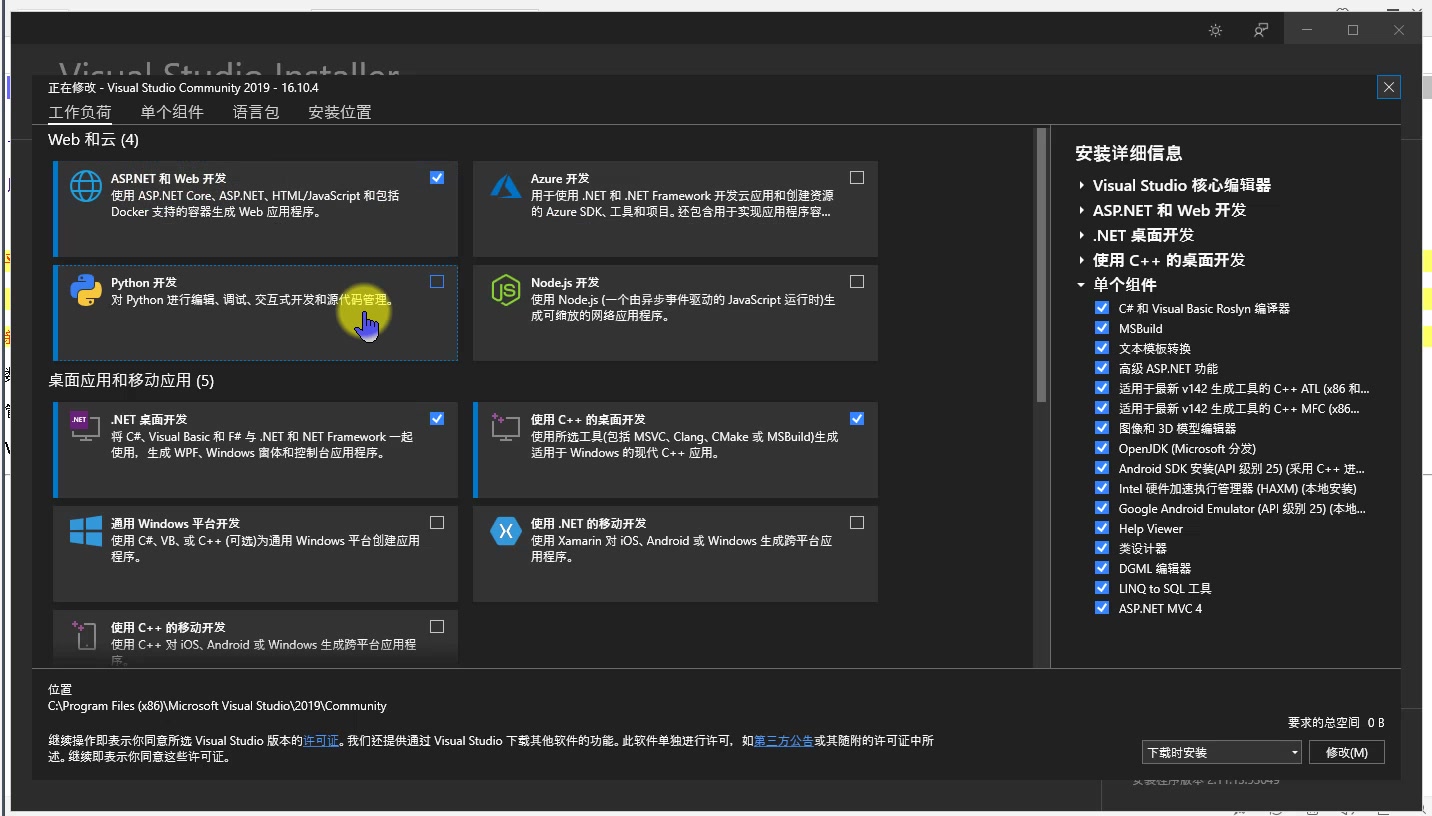The image size is (1432, 816).
Task: Uncheck the DGML 编辑器 component
Action: [x=1102, y=568]
